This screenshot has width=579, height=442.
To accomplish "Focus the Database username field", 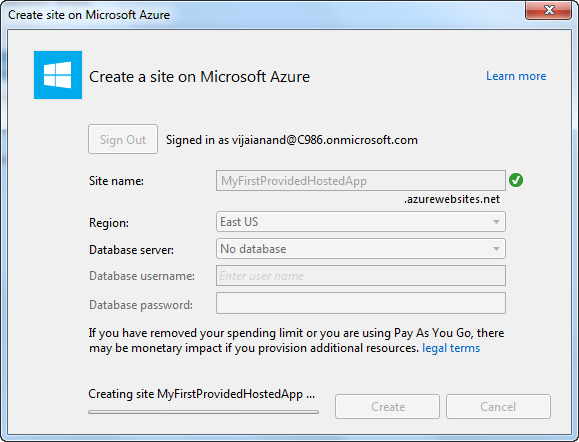I will 361,276.
